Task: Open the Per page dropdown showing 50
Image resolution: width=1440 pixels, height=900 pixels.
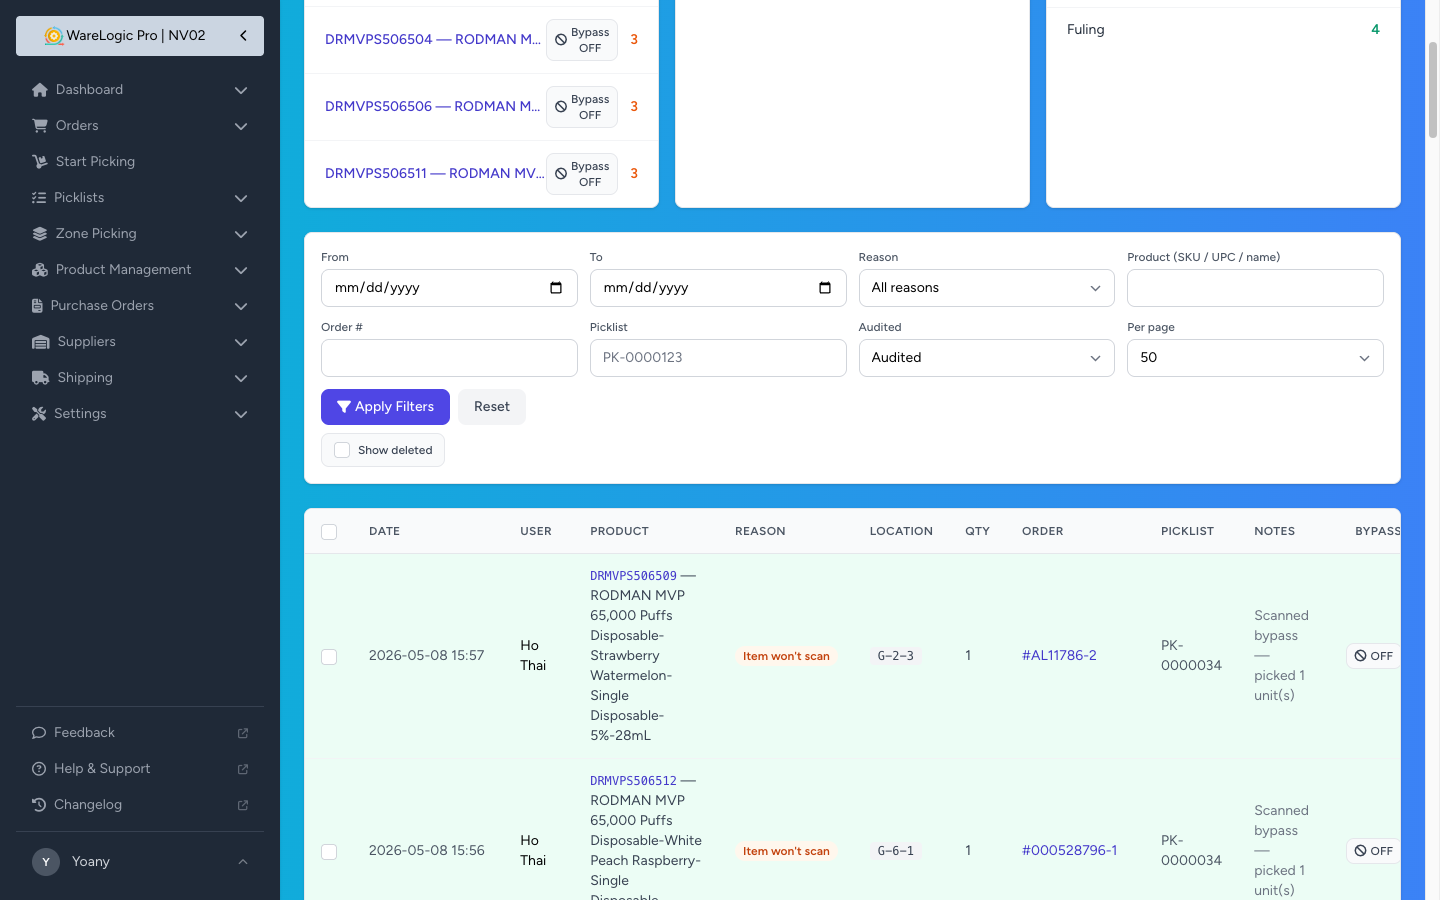Action: pyautogui.click(x=1255, y=358)
